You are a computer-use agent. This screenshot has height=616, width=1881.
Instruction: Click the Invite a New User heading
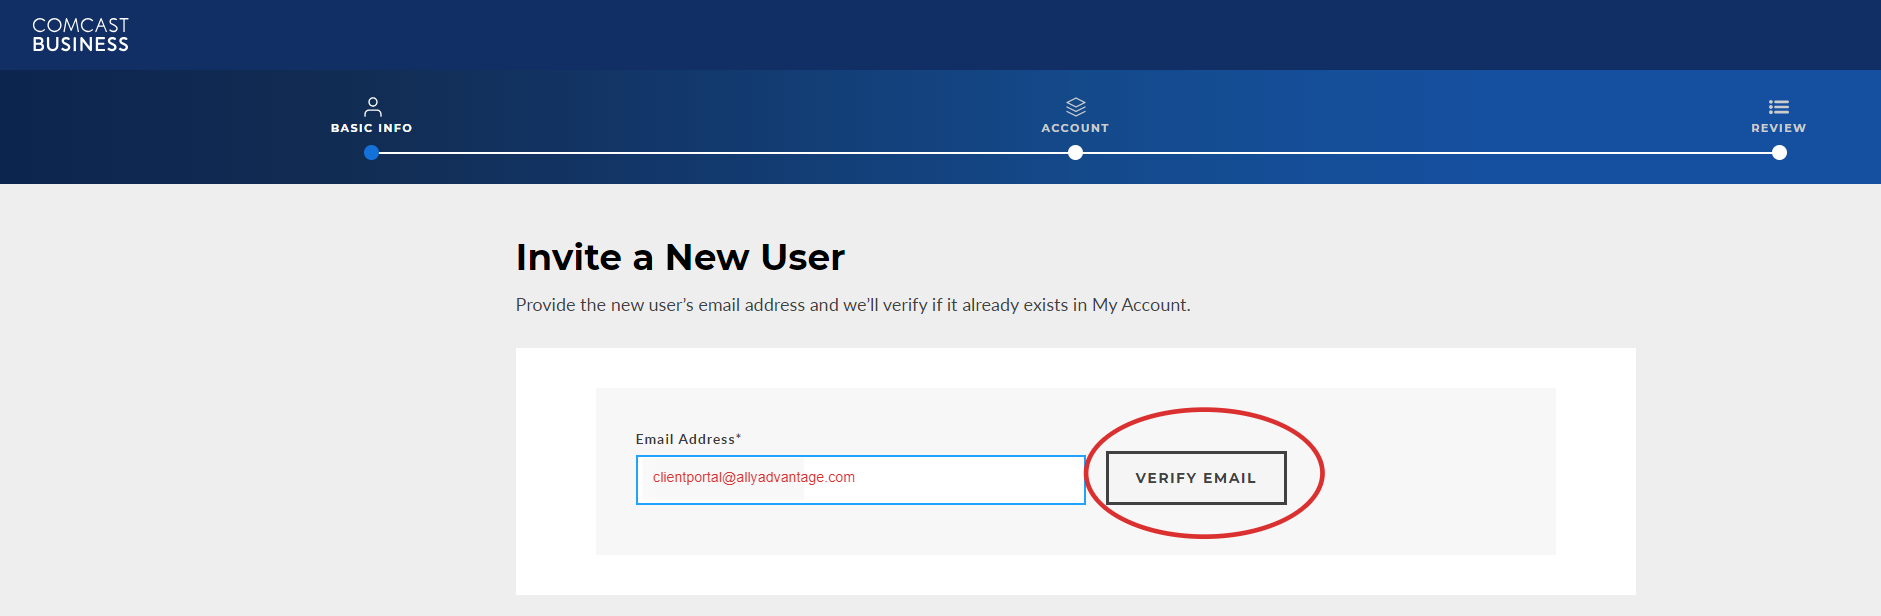pyautogui.click(x=680, y=258)
